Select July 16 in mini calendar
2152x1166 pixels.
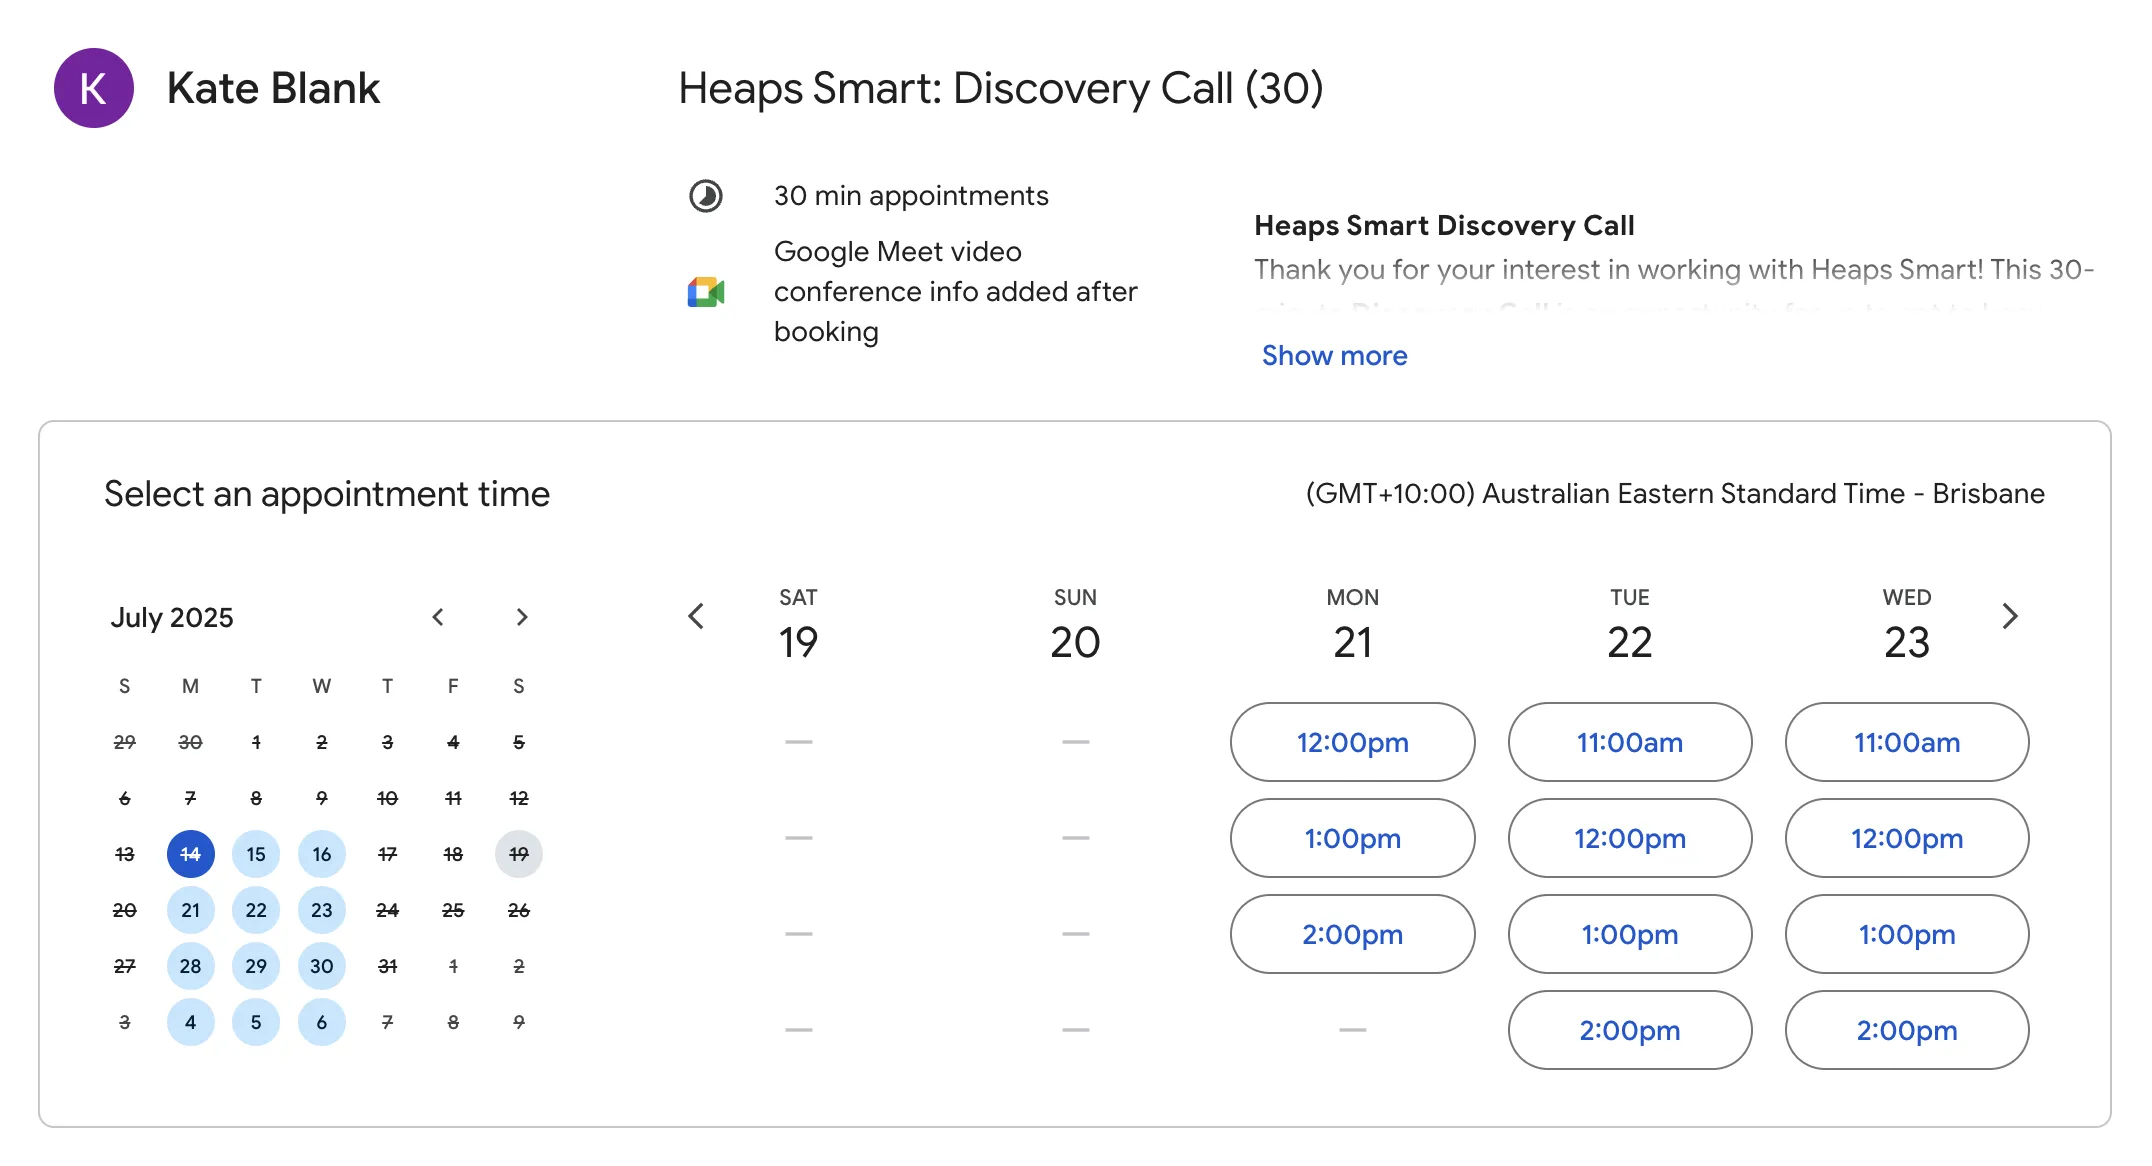(x=322, y=854)
